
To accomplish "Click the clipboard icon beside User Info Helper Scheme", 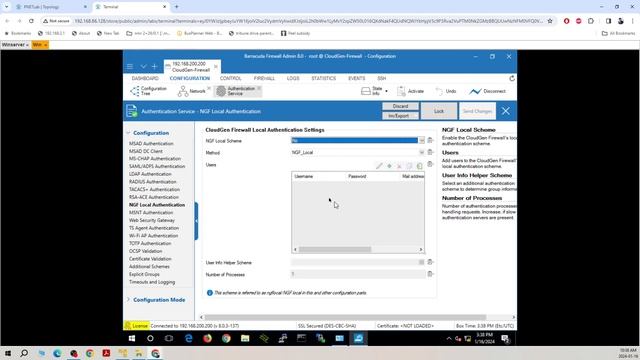I will point(430,262).
